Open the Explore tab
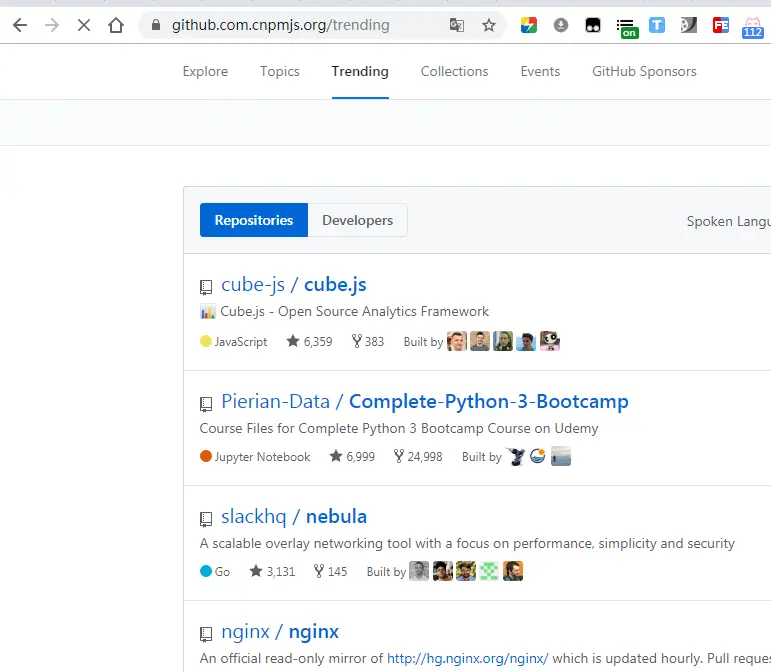 pos(205,71)
